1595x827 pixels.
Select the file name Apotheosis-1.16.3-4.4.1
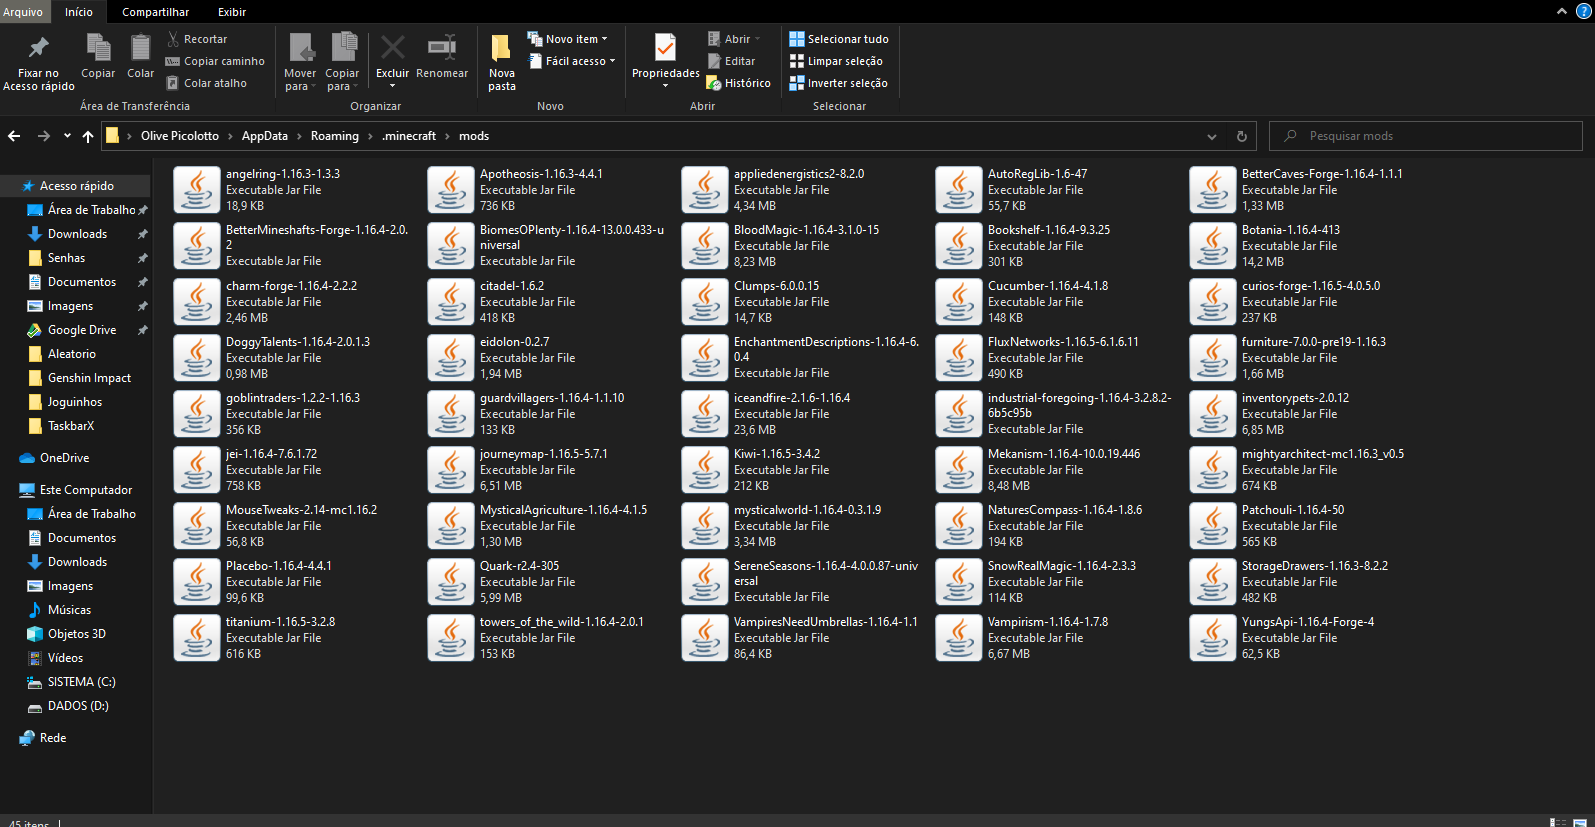(x=541, y=174)
